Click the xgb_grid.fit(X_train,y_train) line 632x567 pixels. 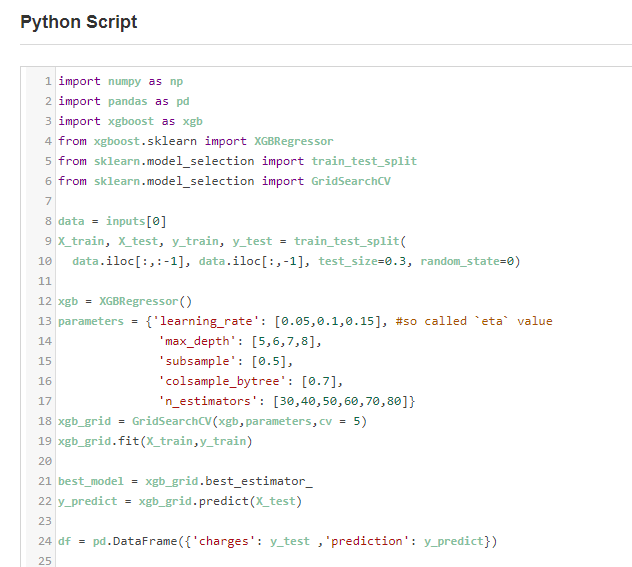[155, 441]
